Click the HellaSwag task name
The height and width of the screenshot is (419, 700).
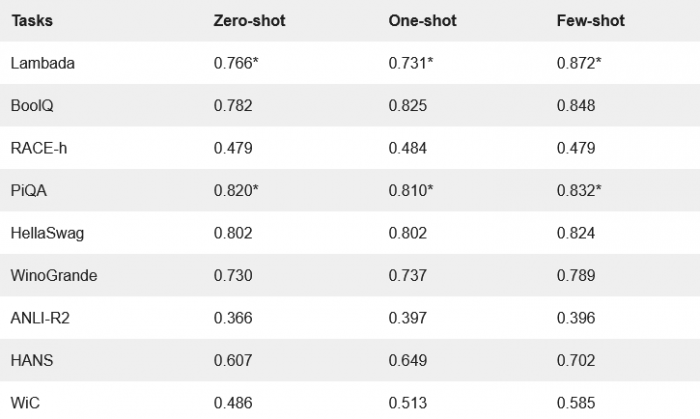[x=45, y=233]
